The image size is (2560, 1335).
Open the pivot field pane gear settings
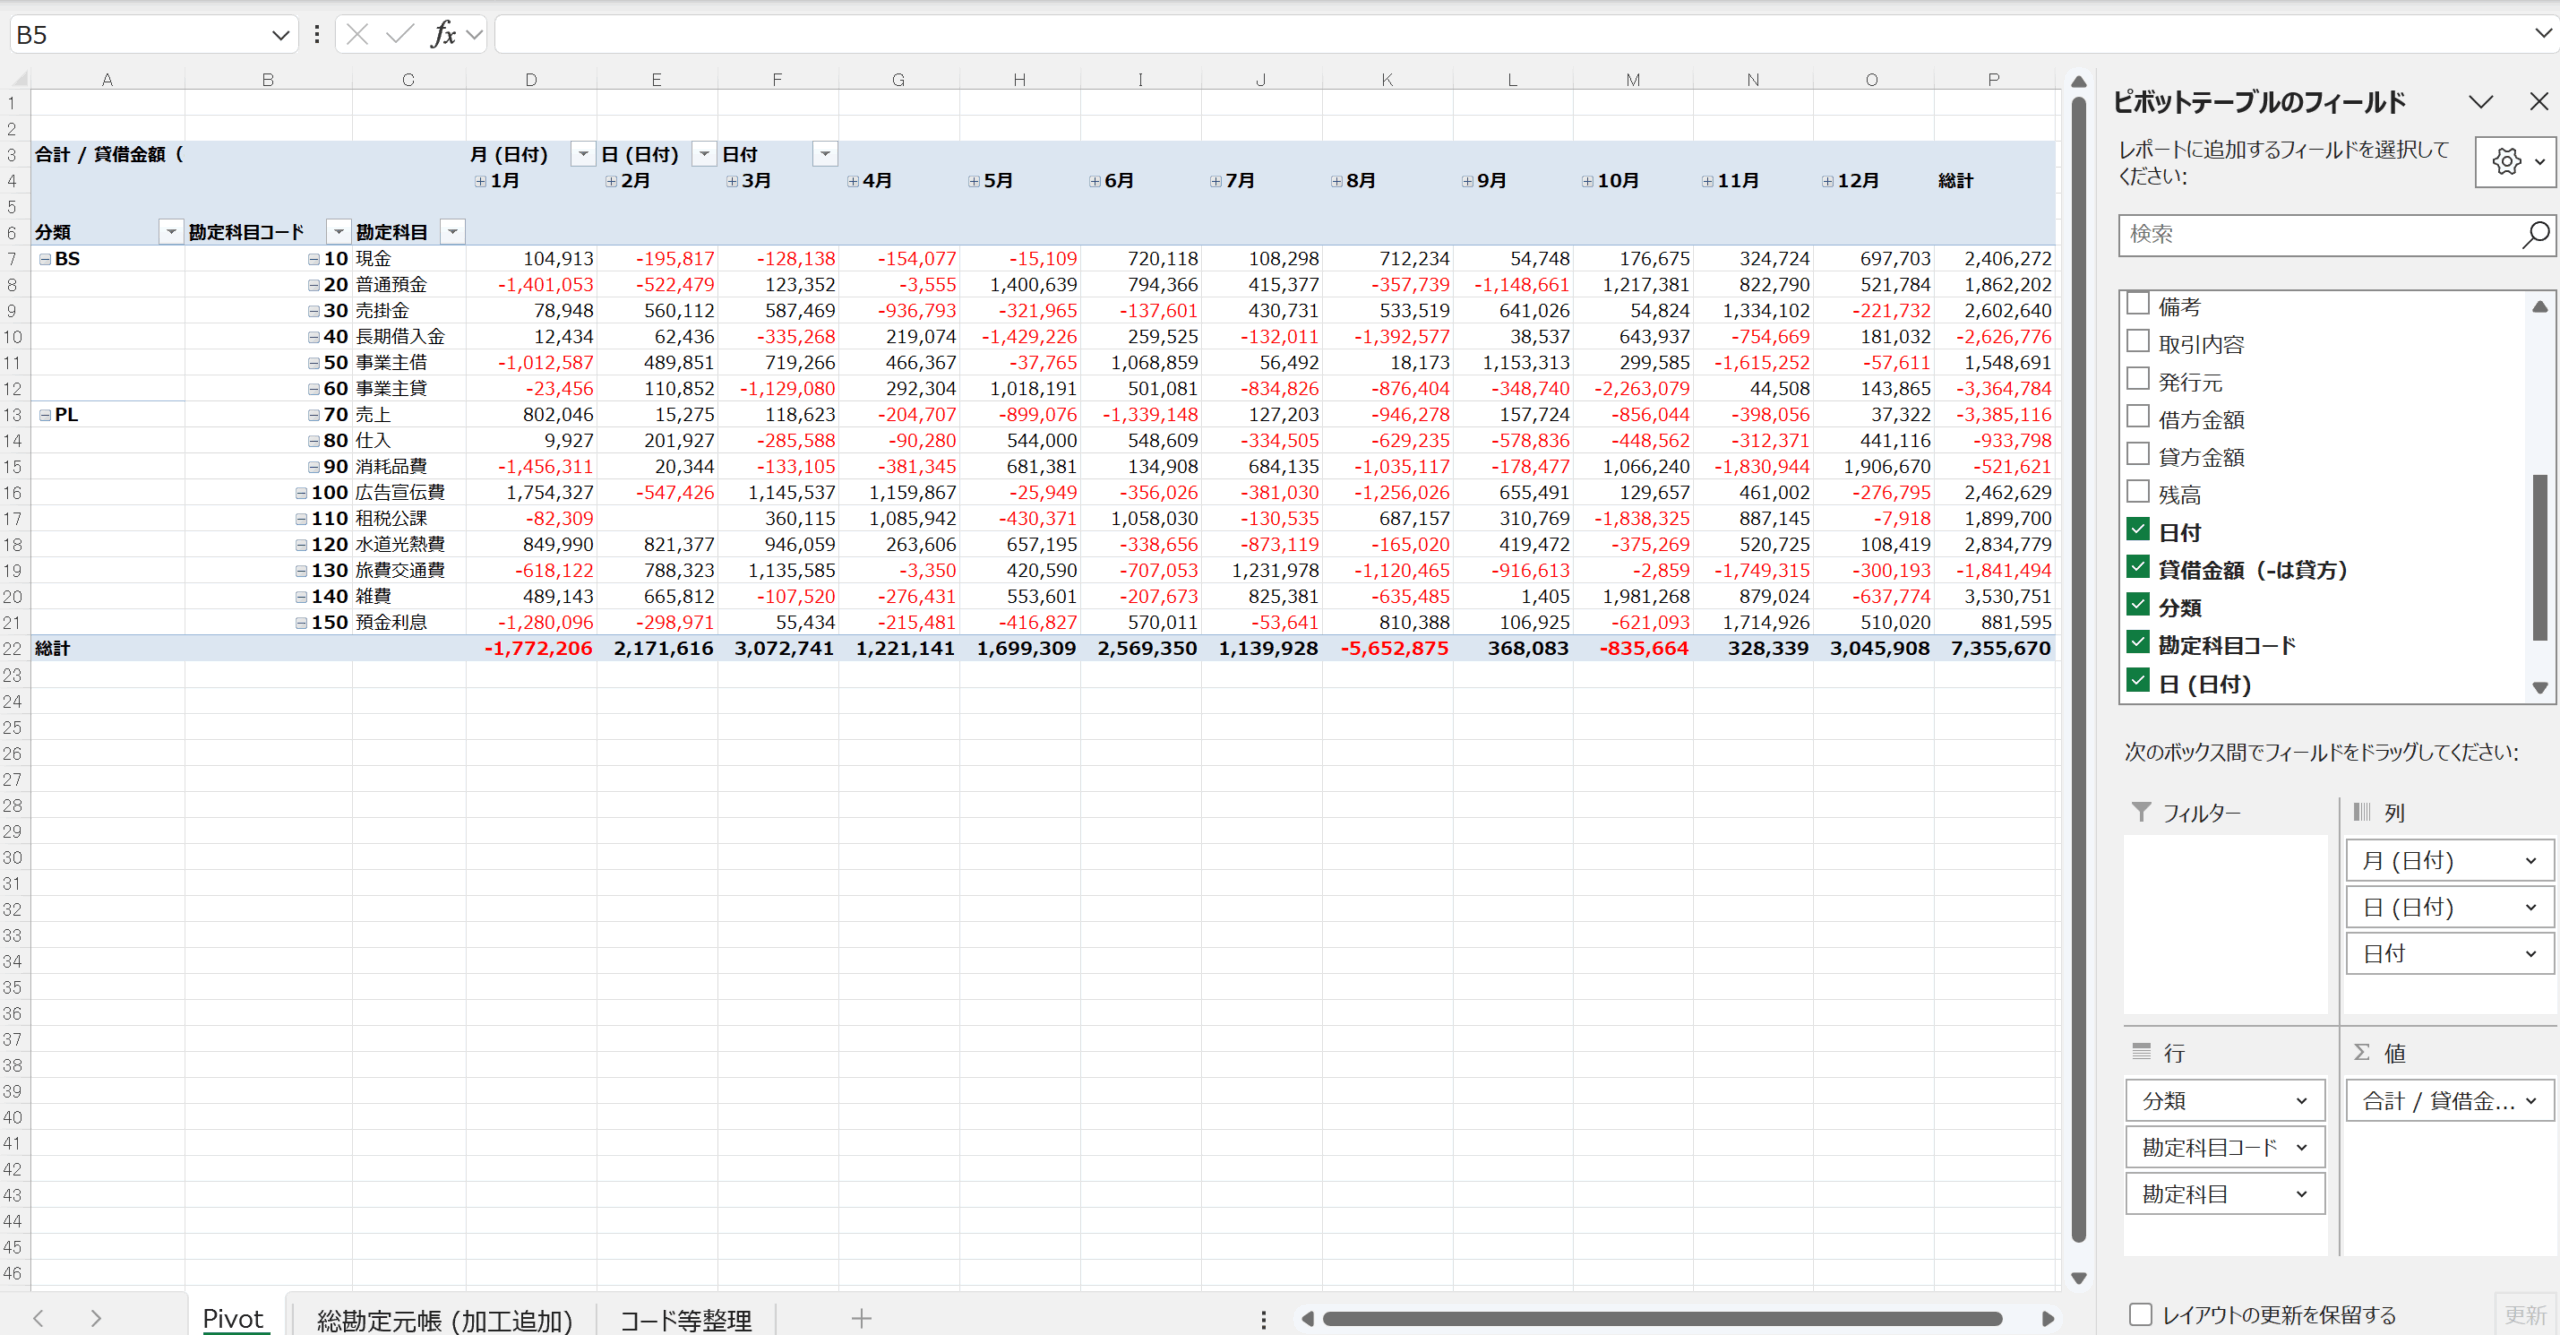coord(2515,161)
